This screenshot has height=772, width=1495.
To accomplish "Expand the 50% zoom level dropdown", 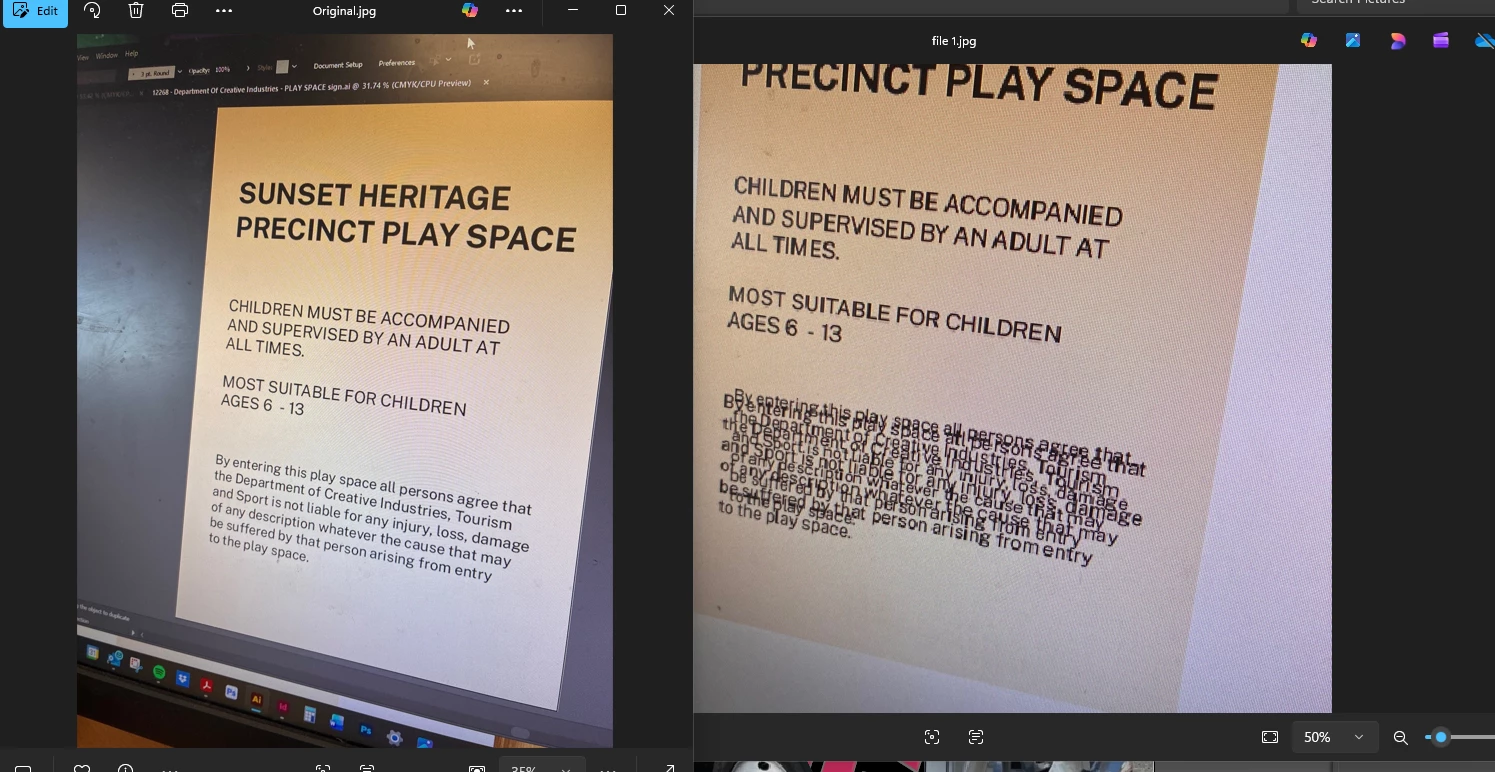I will (x=1335, y=737).
